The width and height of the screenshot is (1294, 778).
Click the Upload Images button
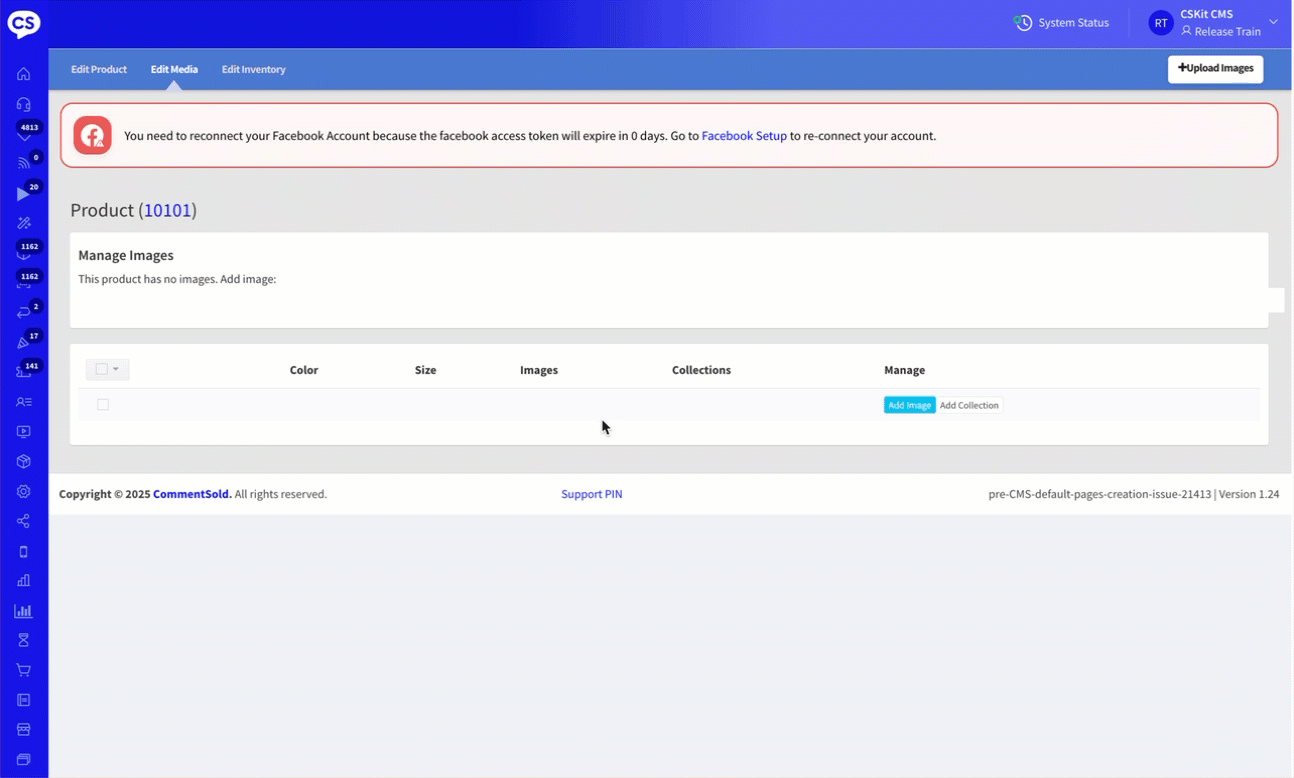pyautogui.click(x=1215, y=69)
